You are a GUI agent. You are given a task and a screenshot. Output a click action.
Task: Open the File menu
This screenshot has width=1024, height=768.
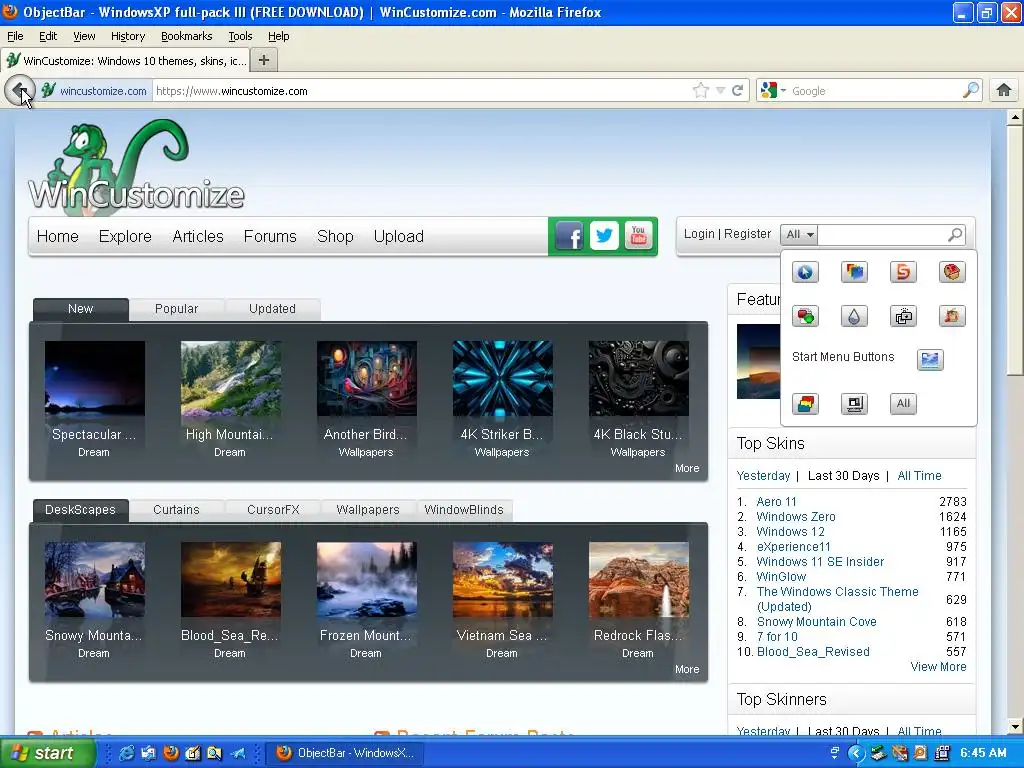pos(15,36)
